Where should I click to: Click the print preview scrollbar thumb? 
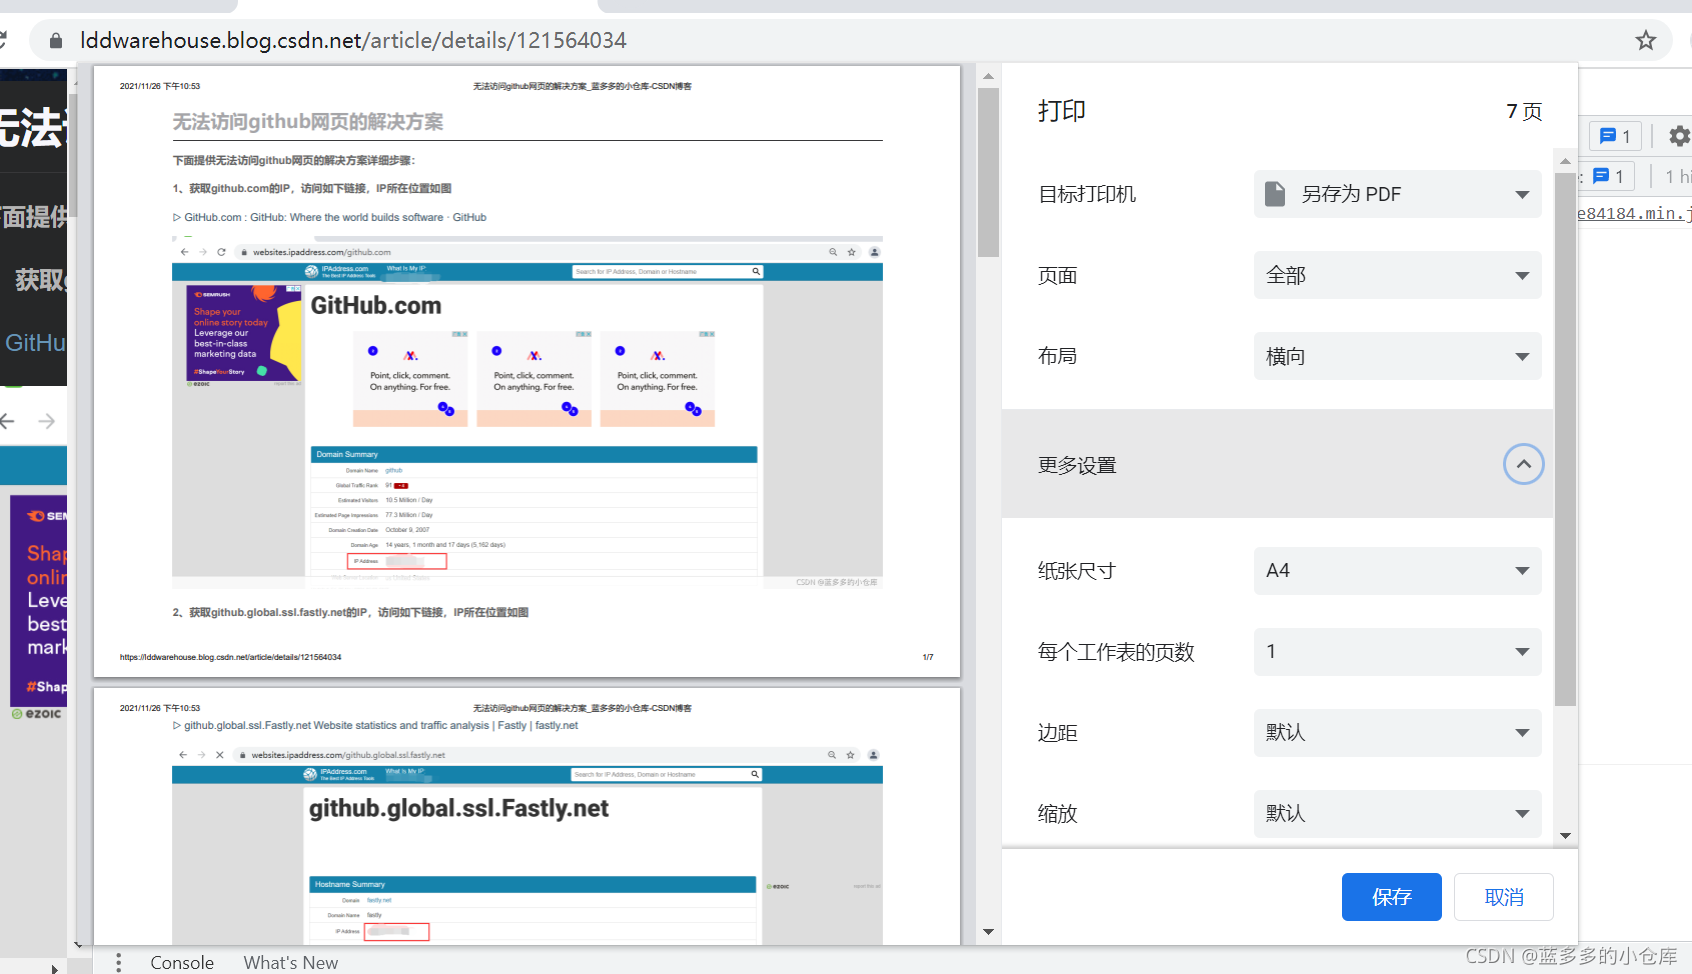tap(988, 172)
